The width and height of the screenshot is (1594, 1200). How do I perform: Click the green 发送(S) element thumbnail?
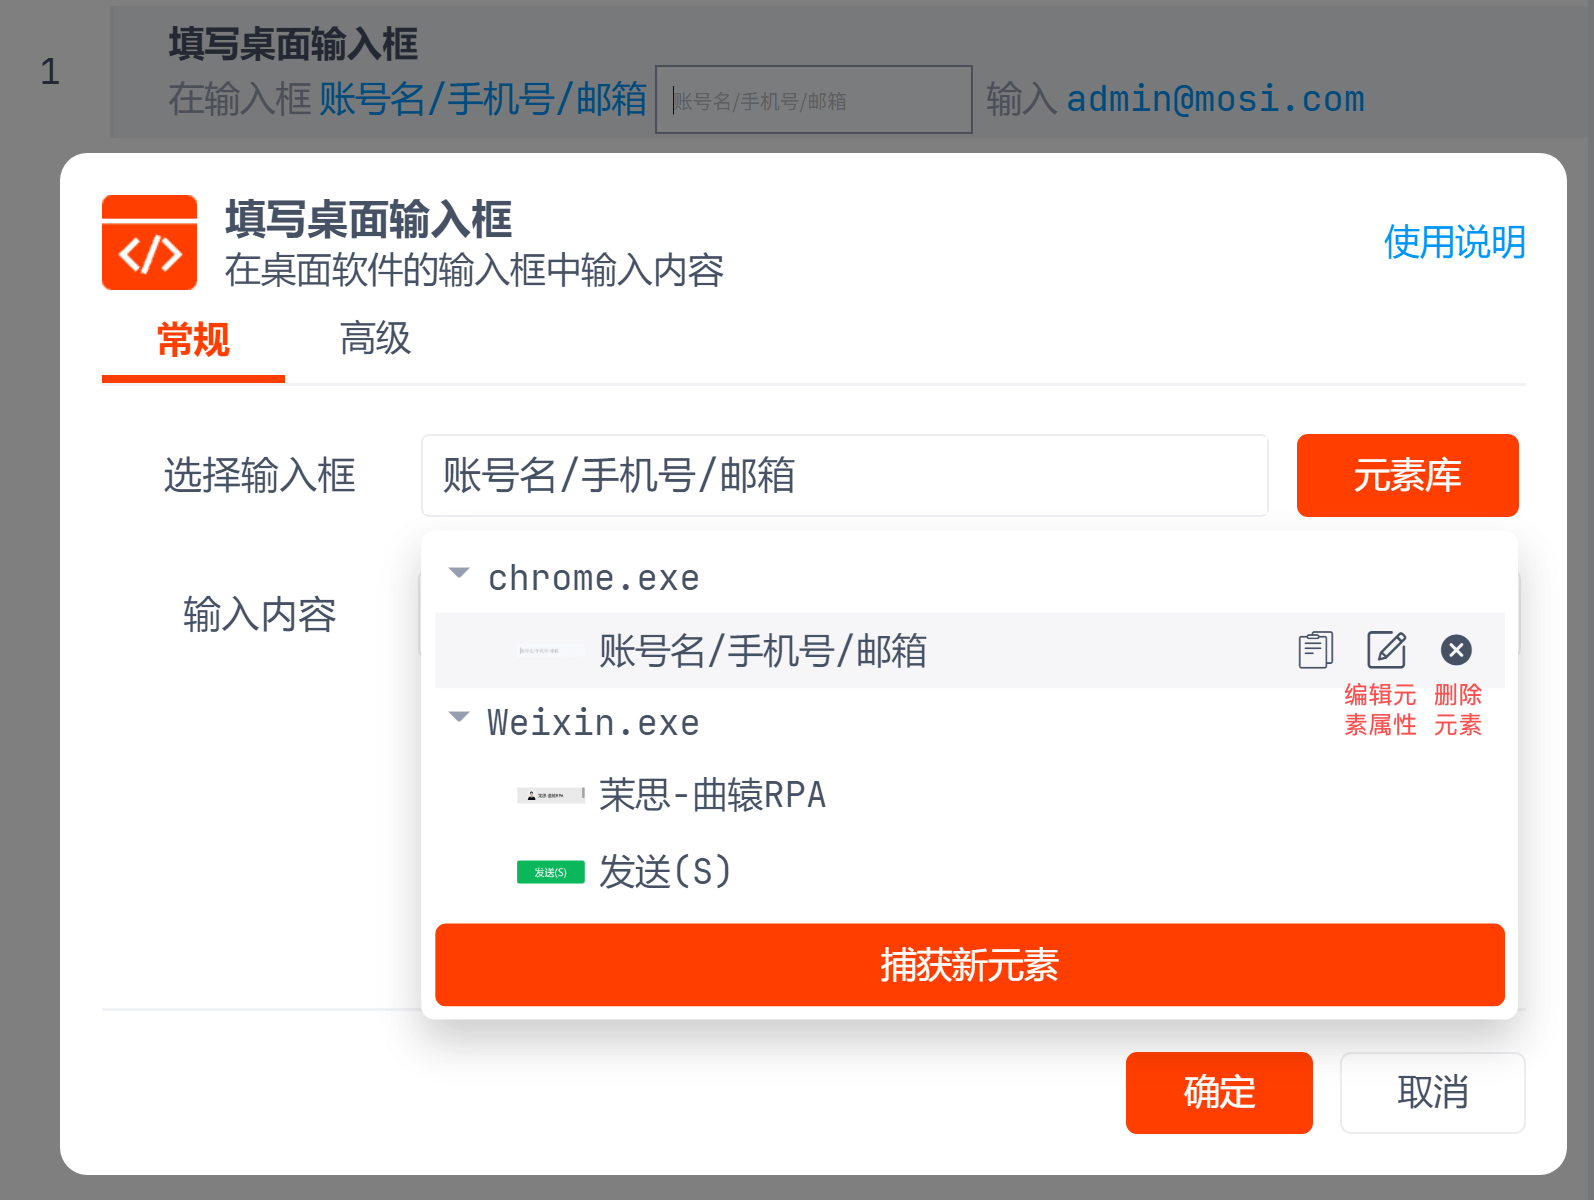pos(550,872)
